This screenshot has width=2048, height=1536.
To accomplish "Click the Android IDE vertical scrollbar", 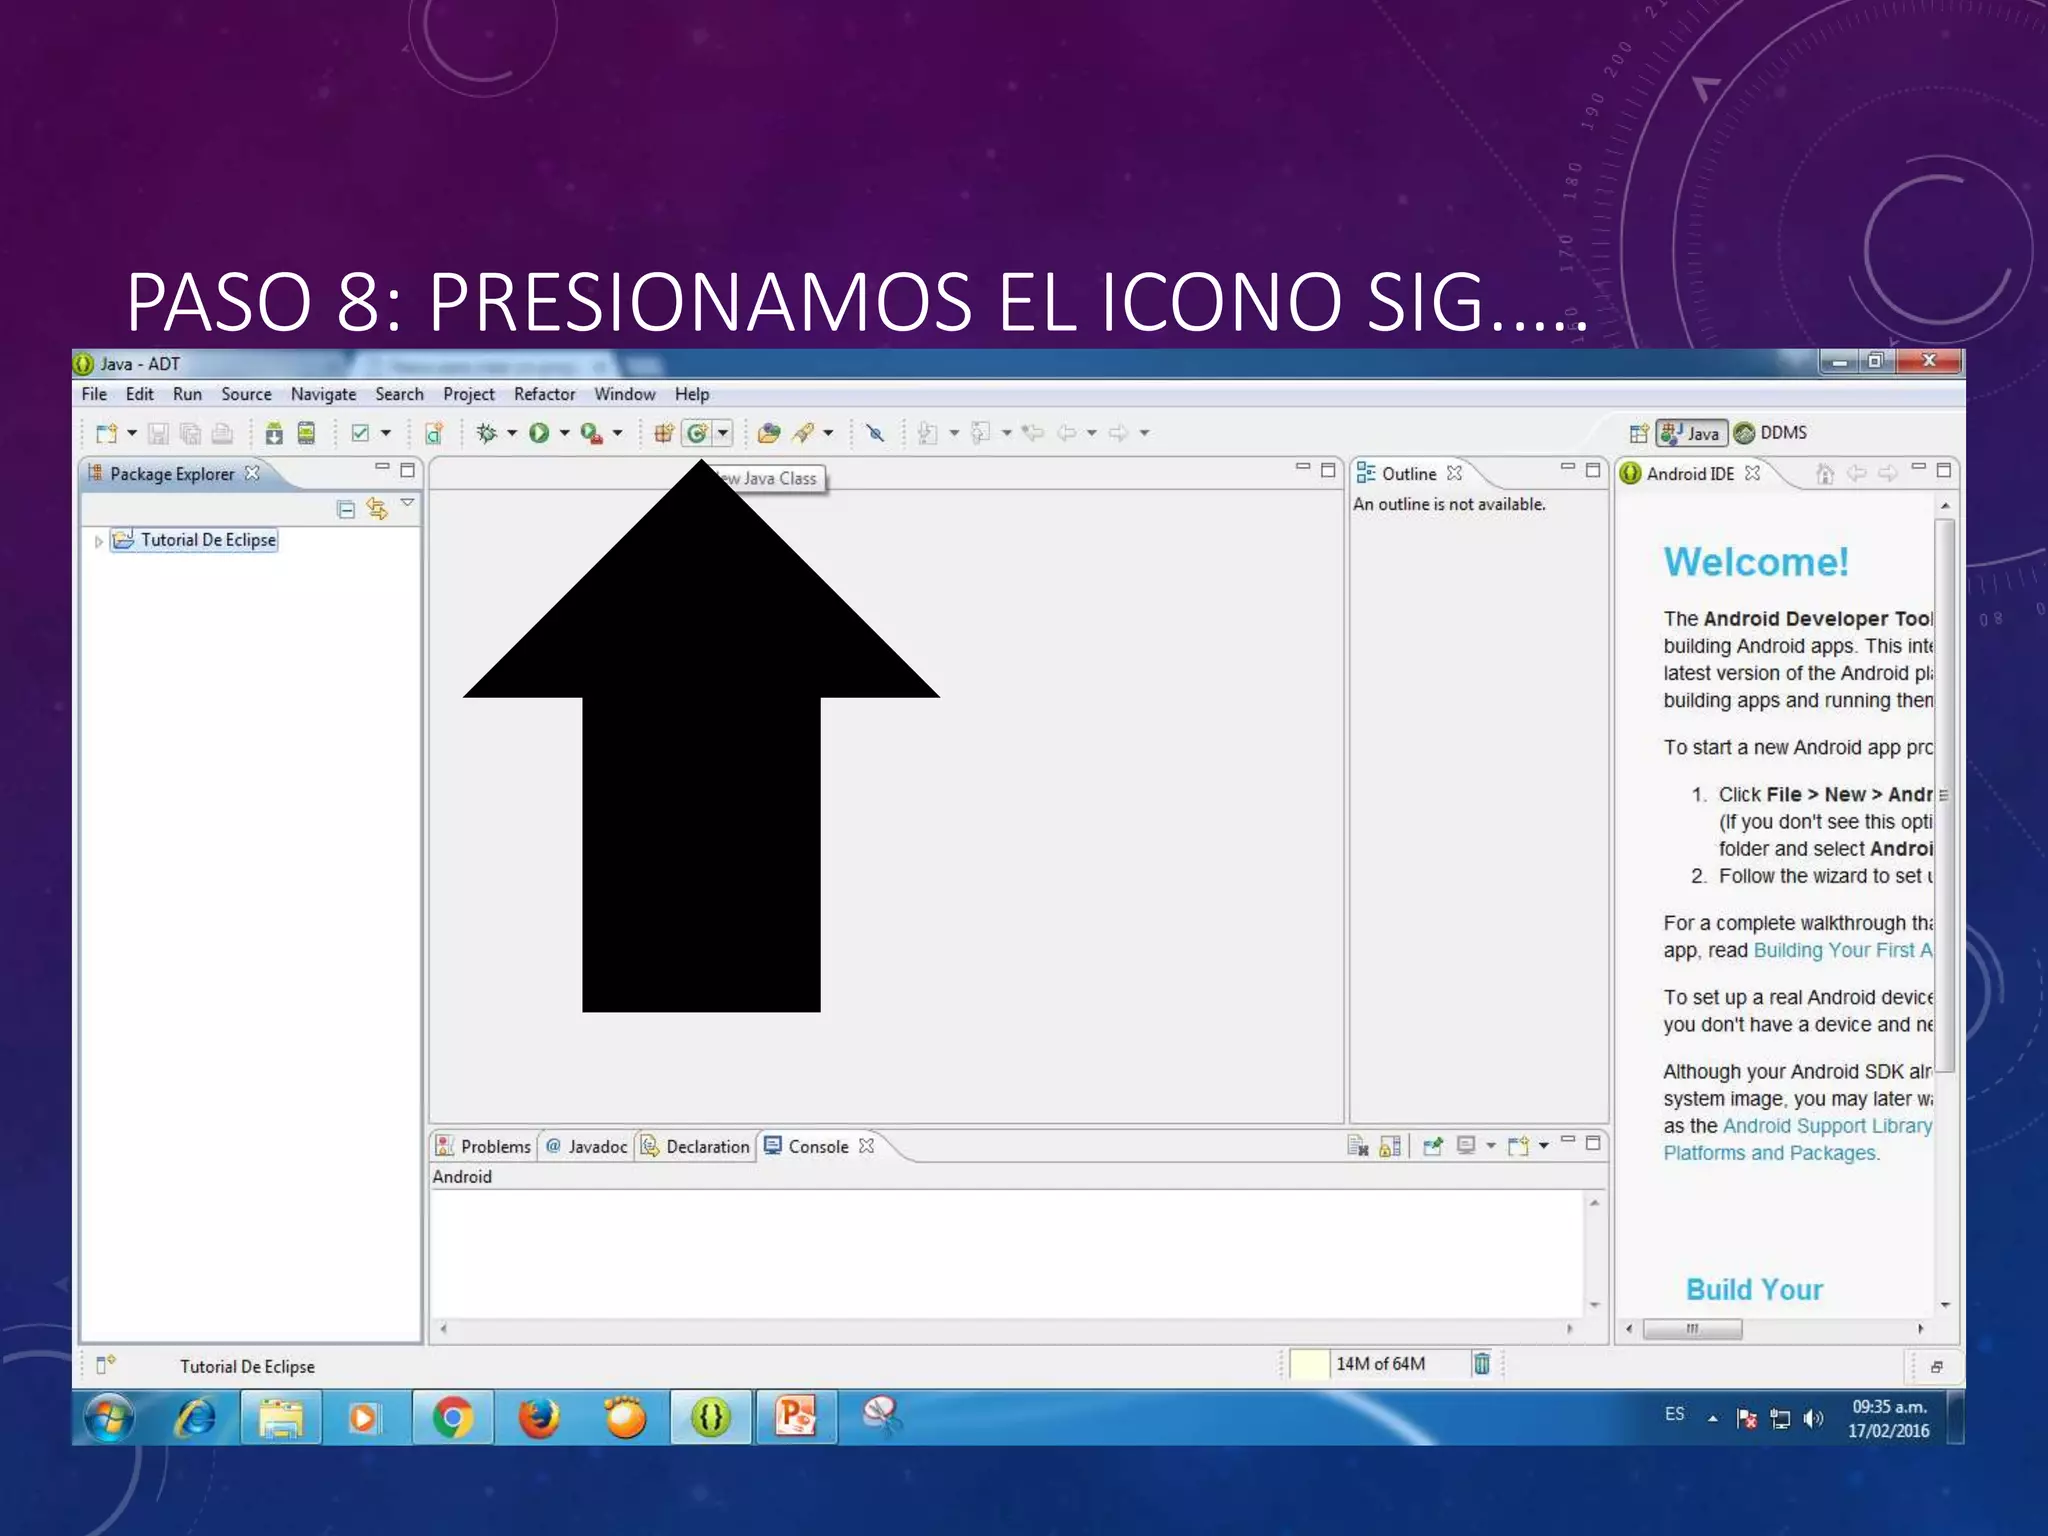I will pyautogui.click(x=1945, y=794).
